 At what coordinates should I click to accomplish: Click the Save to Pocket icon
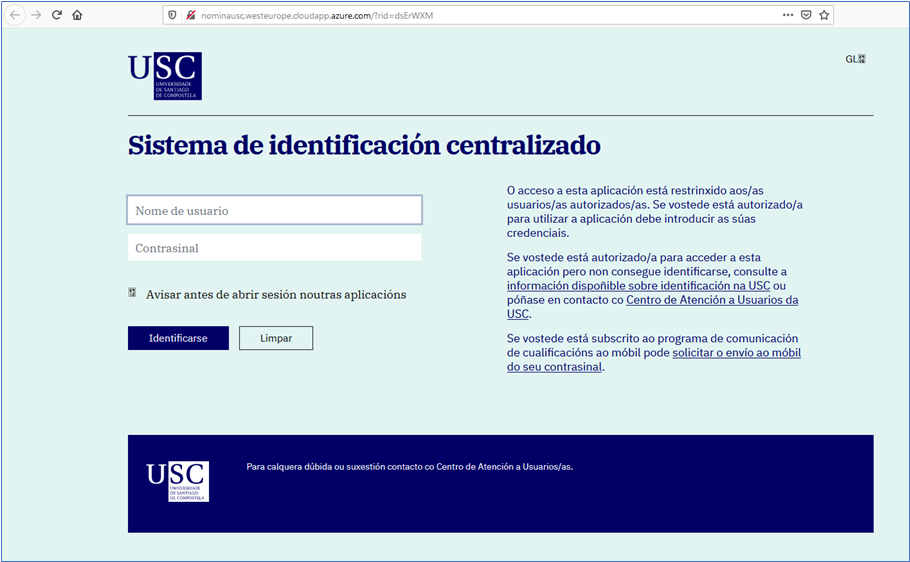[806, 15]
